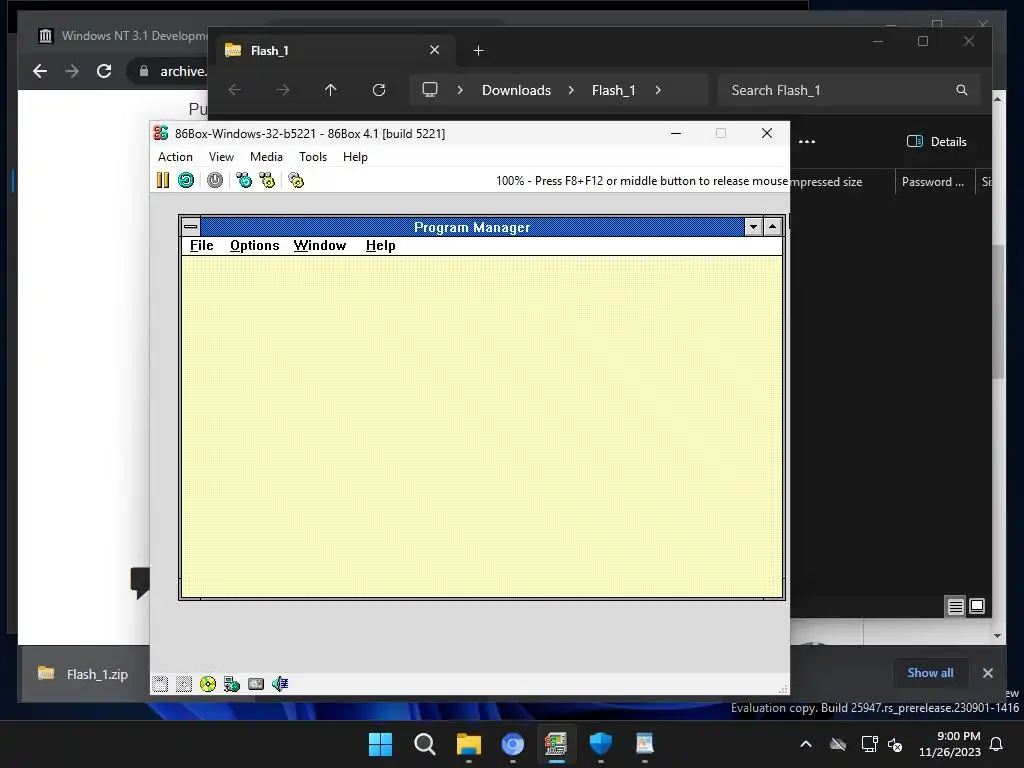Select Flash_1 in the Explorer breadcrumb
The image size is (1024, 768).
coord(614,90)
